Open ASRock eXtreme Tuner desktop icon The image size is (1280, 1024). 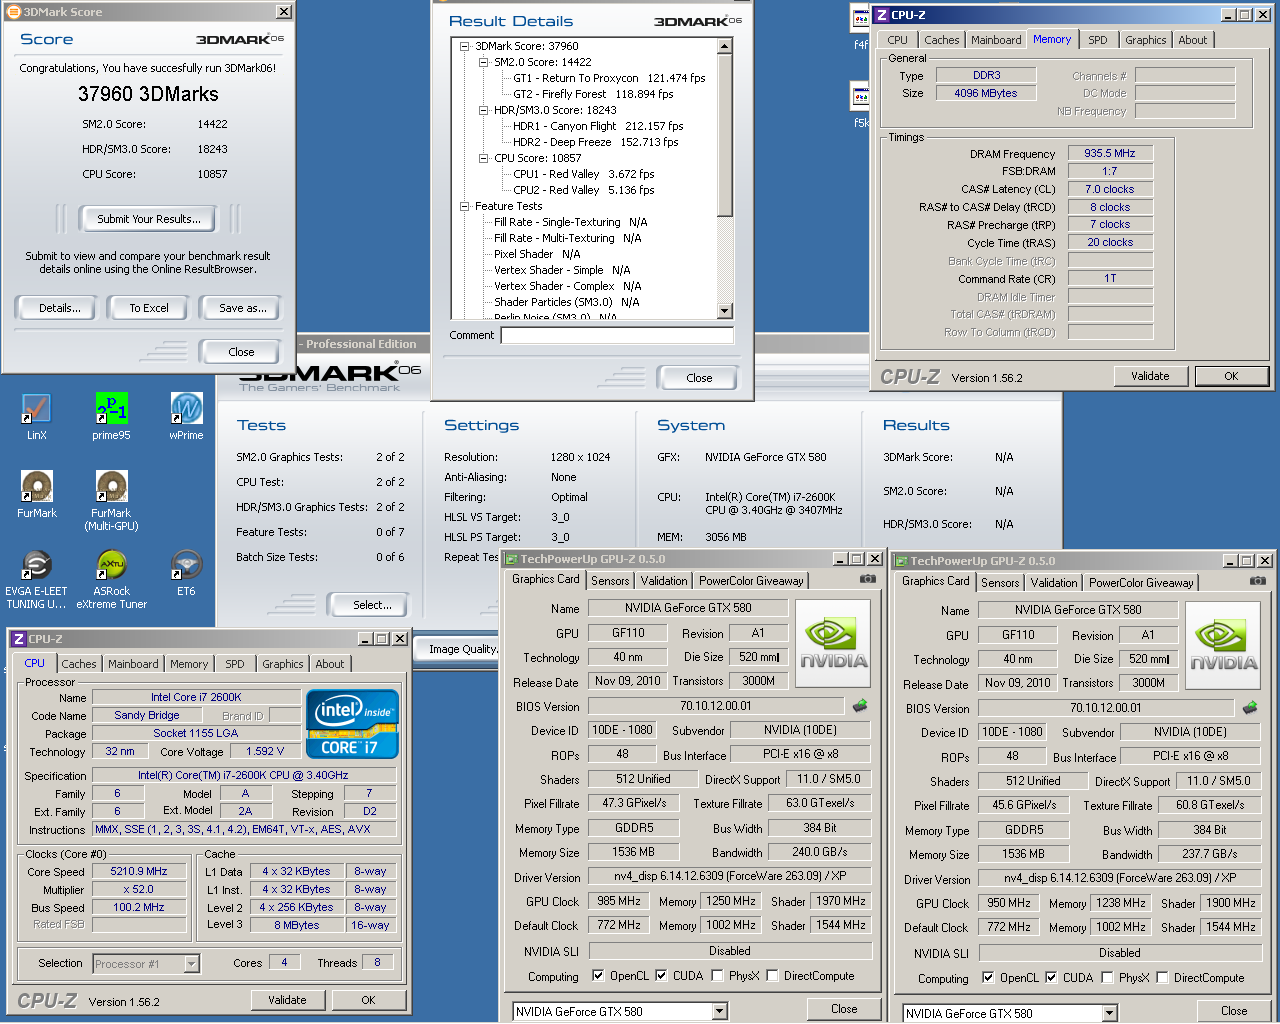111,579
